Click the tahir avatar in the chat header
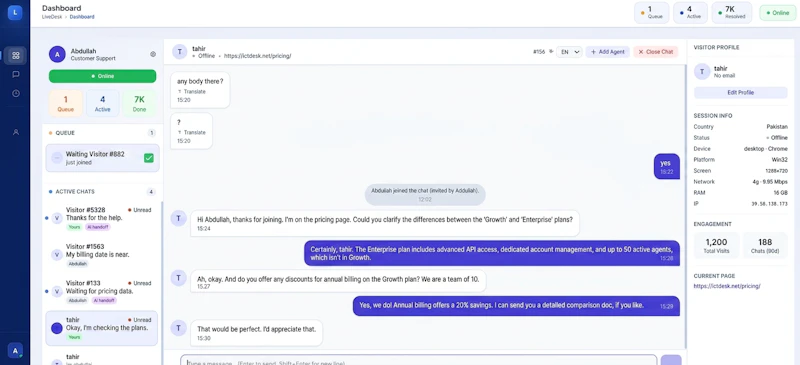Image resolution: width=800 pixels, height=365 pixels. point(180,52)
